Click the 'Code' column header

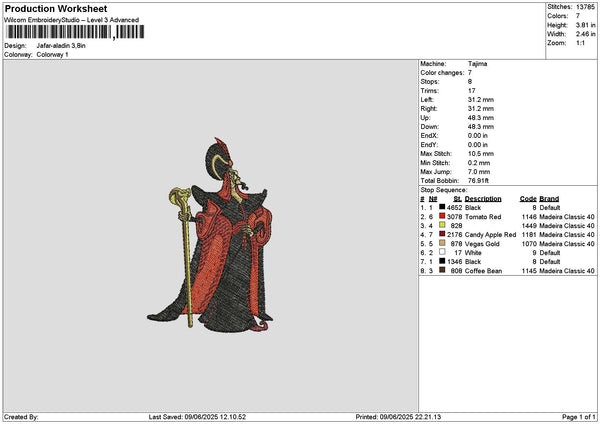point(528,199)
